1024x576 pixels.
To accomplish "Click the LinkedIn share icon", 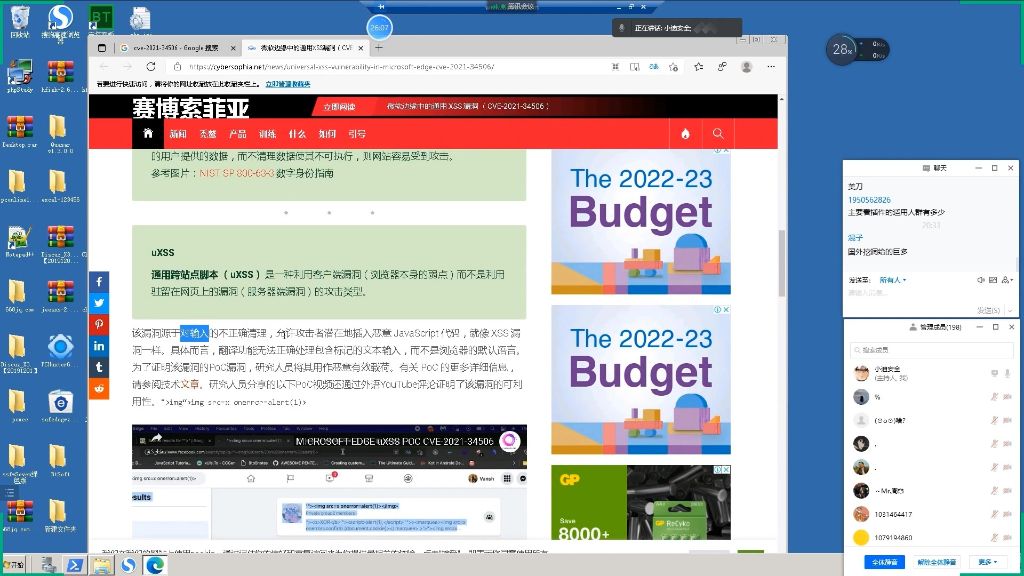I will [99, 346].
